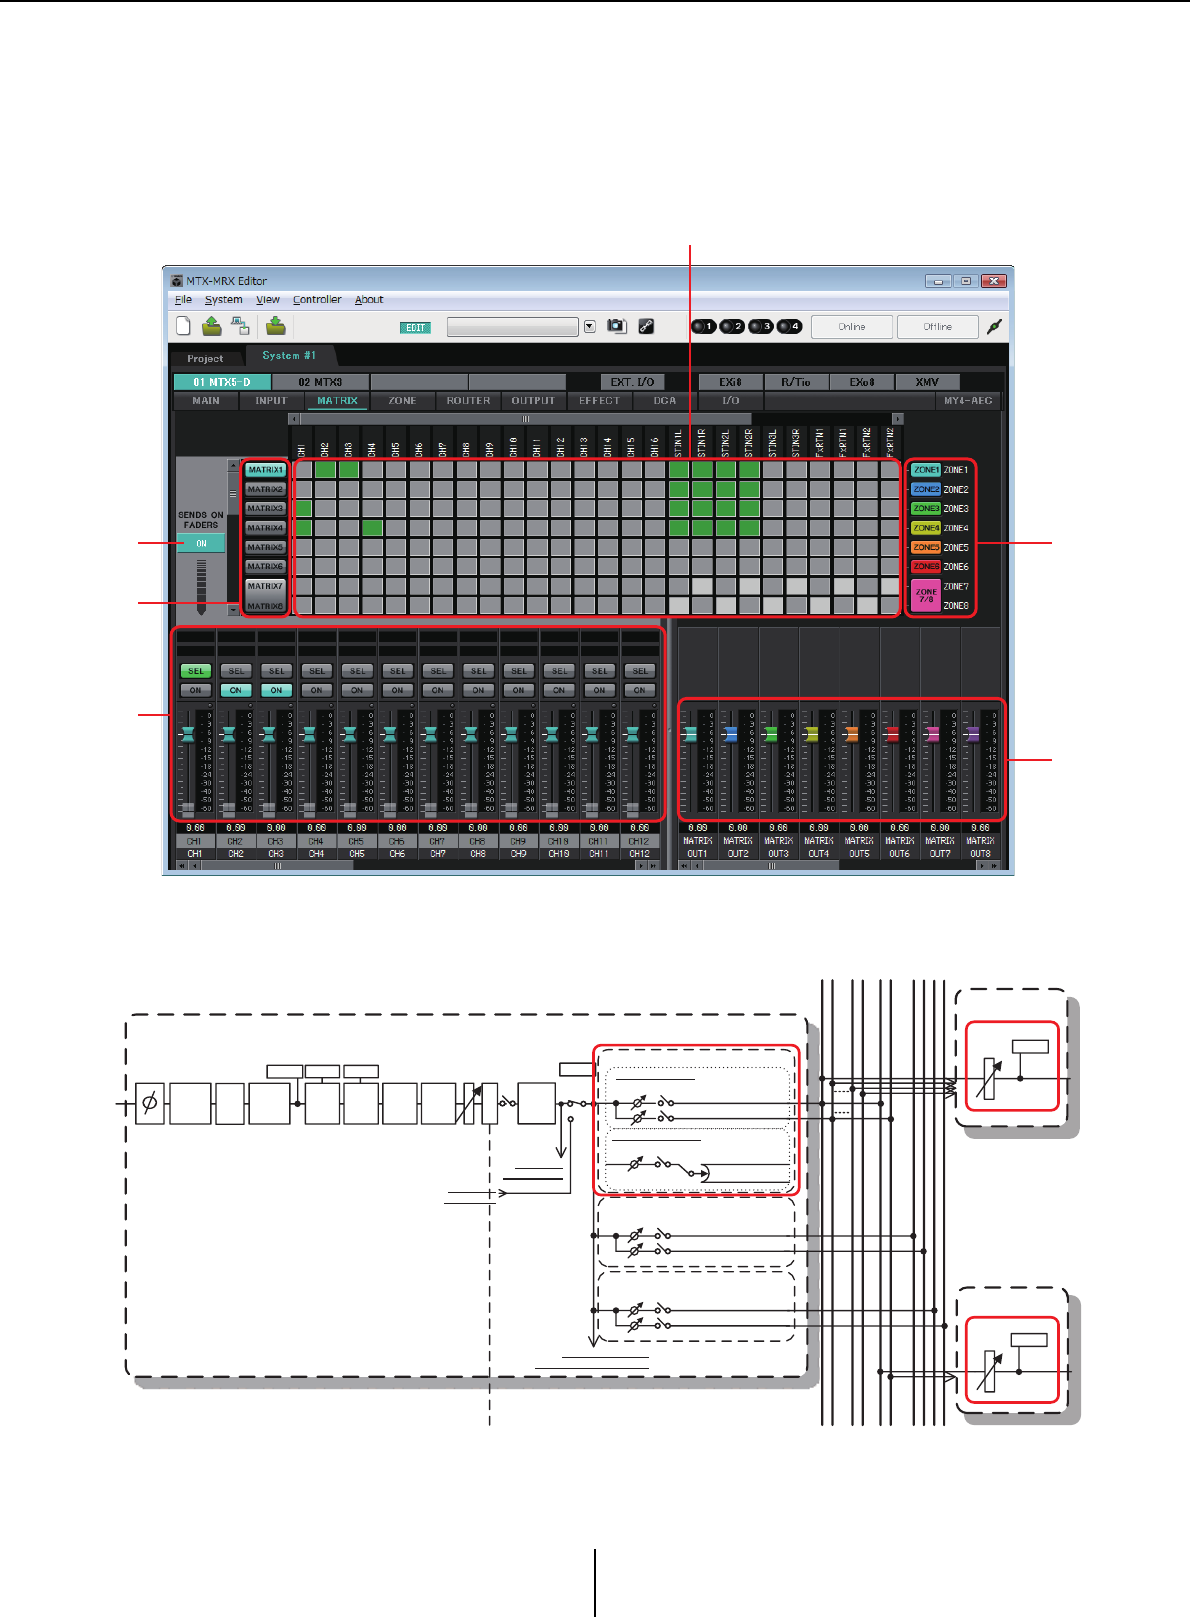The image size is (1190, 1617).
Task: Click the link icon beside camera
Action: click(646, 326)
